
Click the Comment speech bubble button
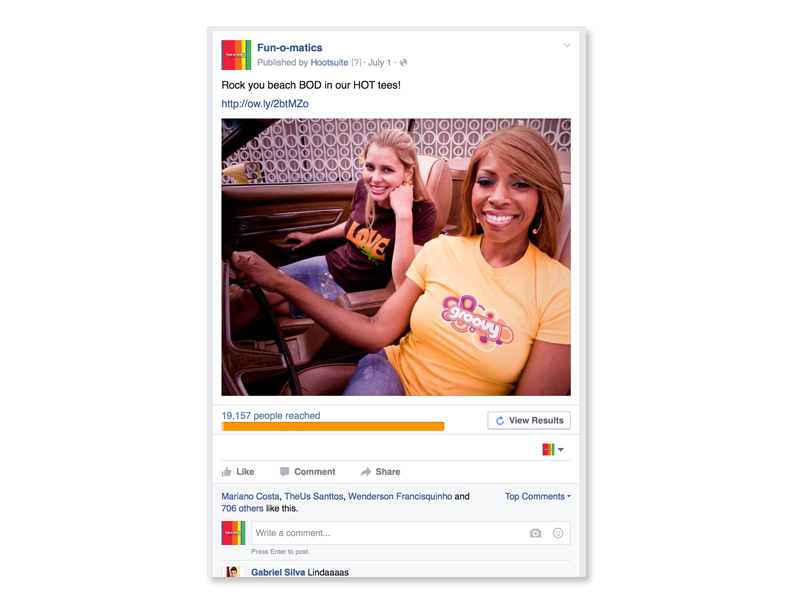click(308, 472)
